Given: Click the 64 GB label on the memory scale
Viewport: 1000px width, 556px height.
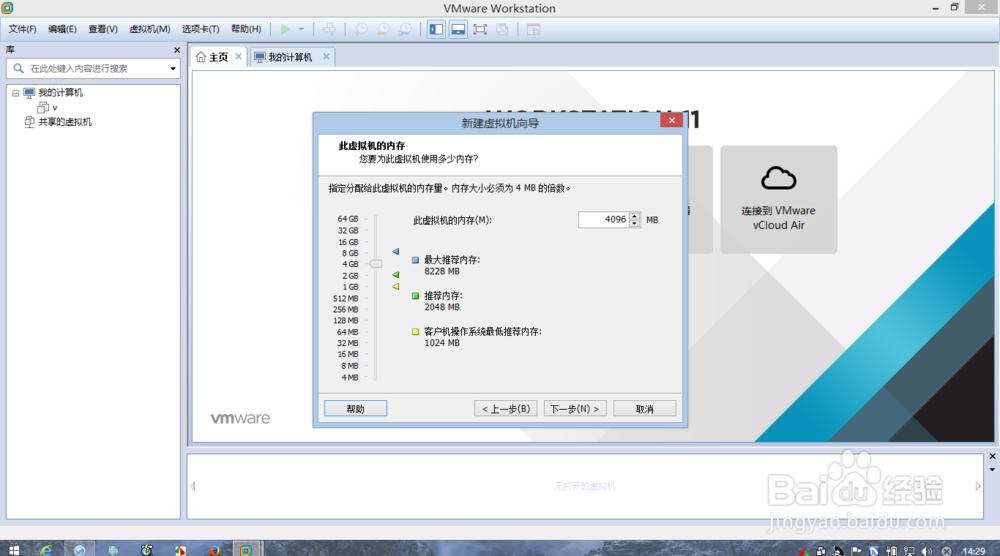Looking at the screenshot, I should tap(348, 219).
